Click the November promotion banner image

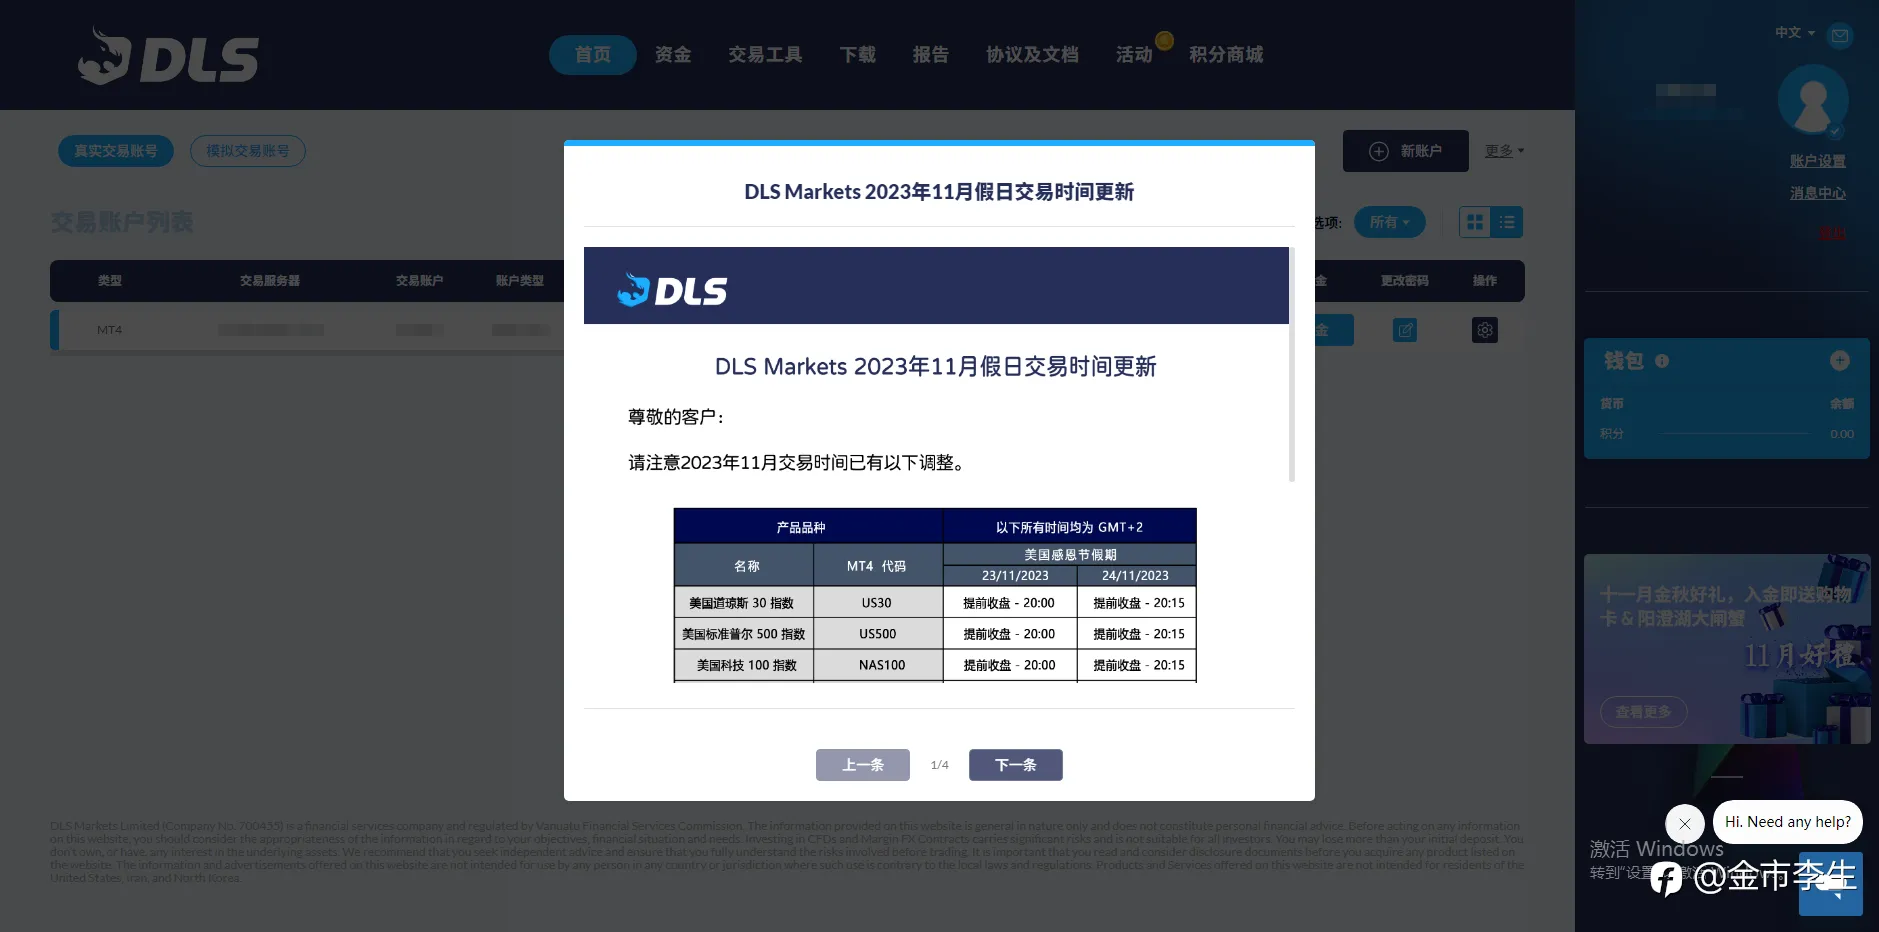(x=1726, y=648)
